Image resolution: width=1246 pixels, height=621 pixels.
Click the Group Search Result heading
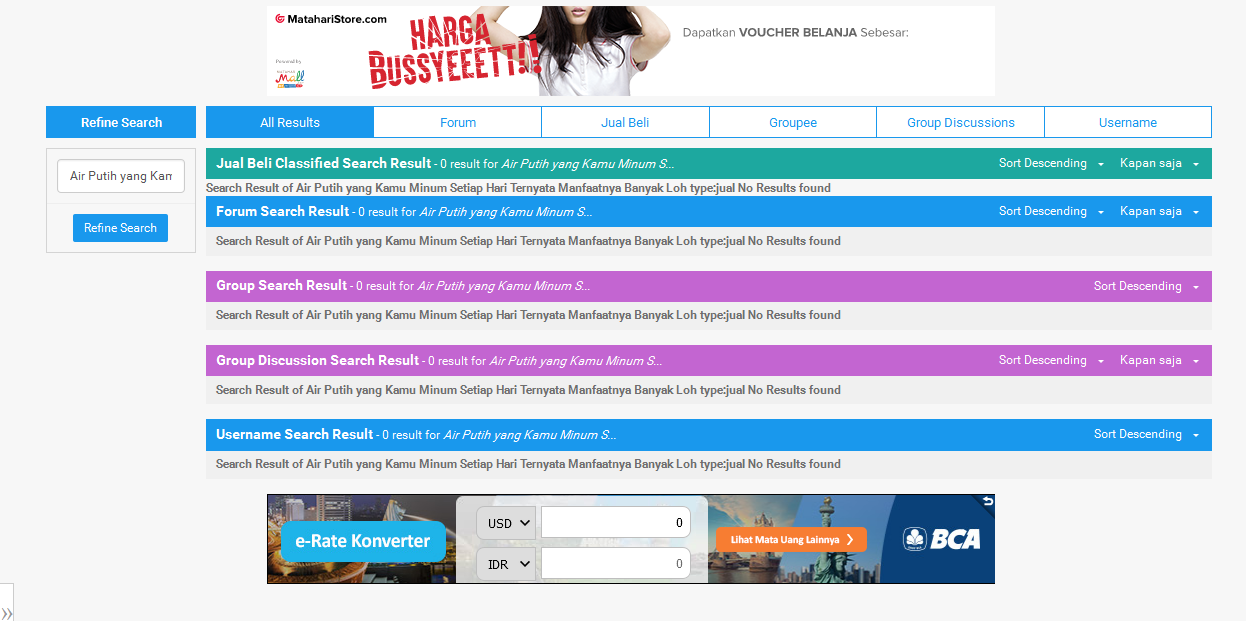click(282, 285)
